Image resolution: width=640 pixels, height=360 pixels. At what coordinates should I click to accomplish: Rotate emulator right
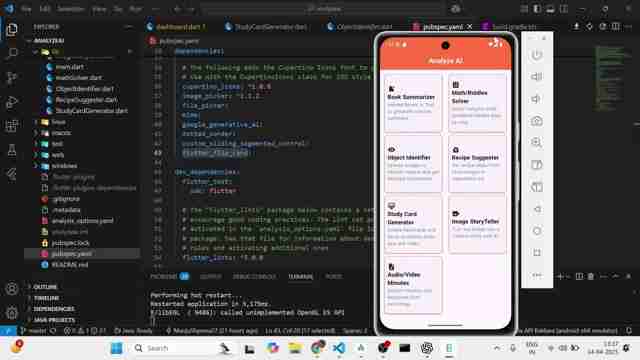536,187
